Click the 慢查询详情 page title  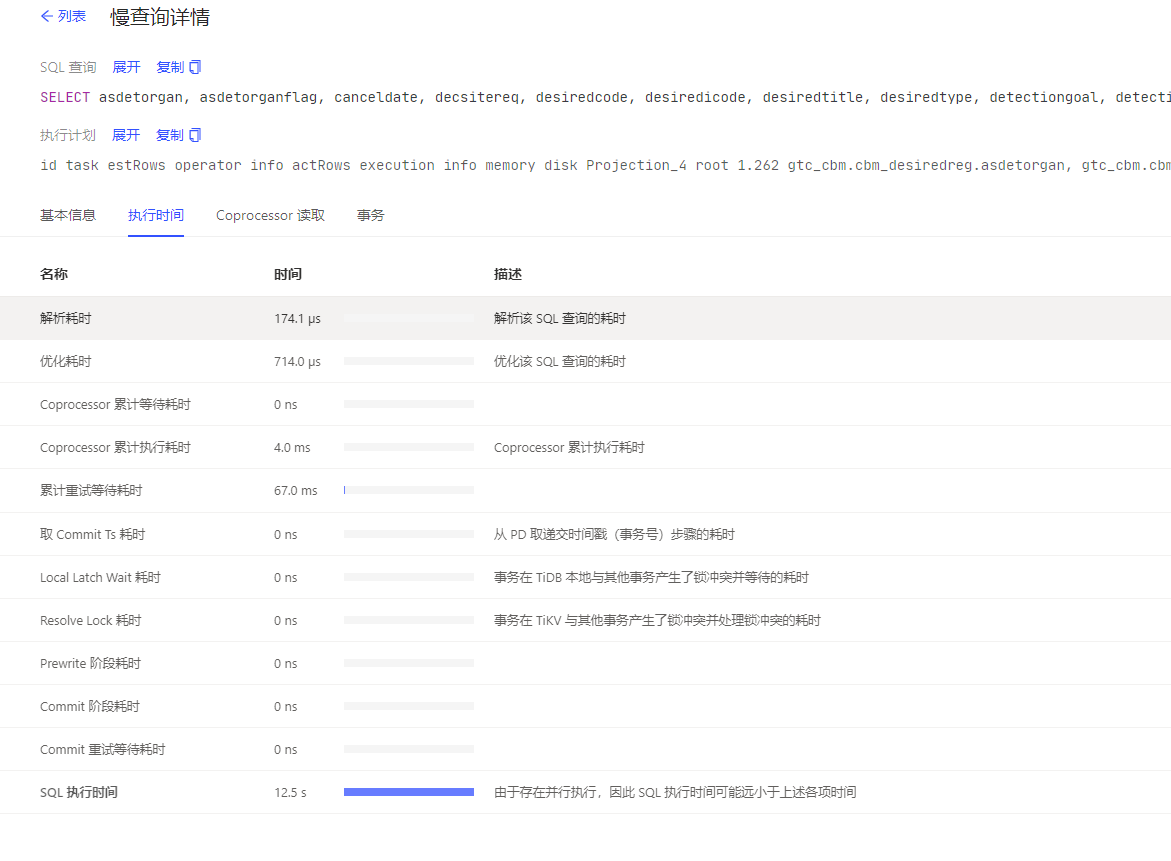point(160,17)
